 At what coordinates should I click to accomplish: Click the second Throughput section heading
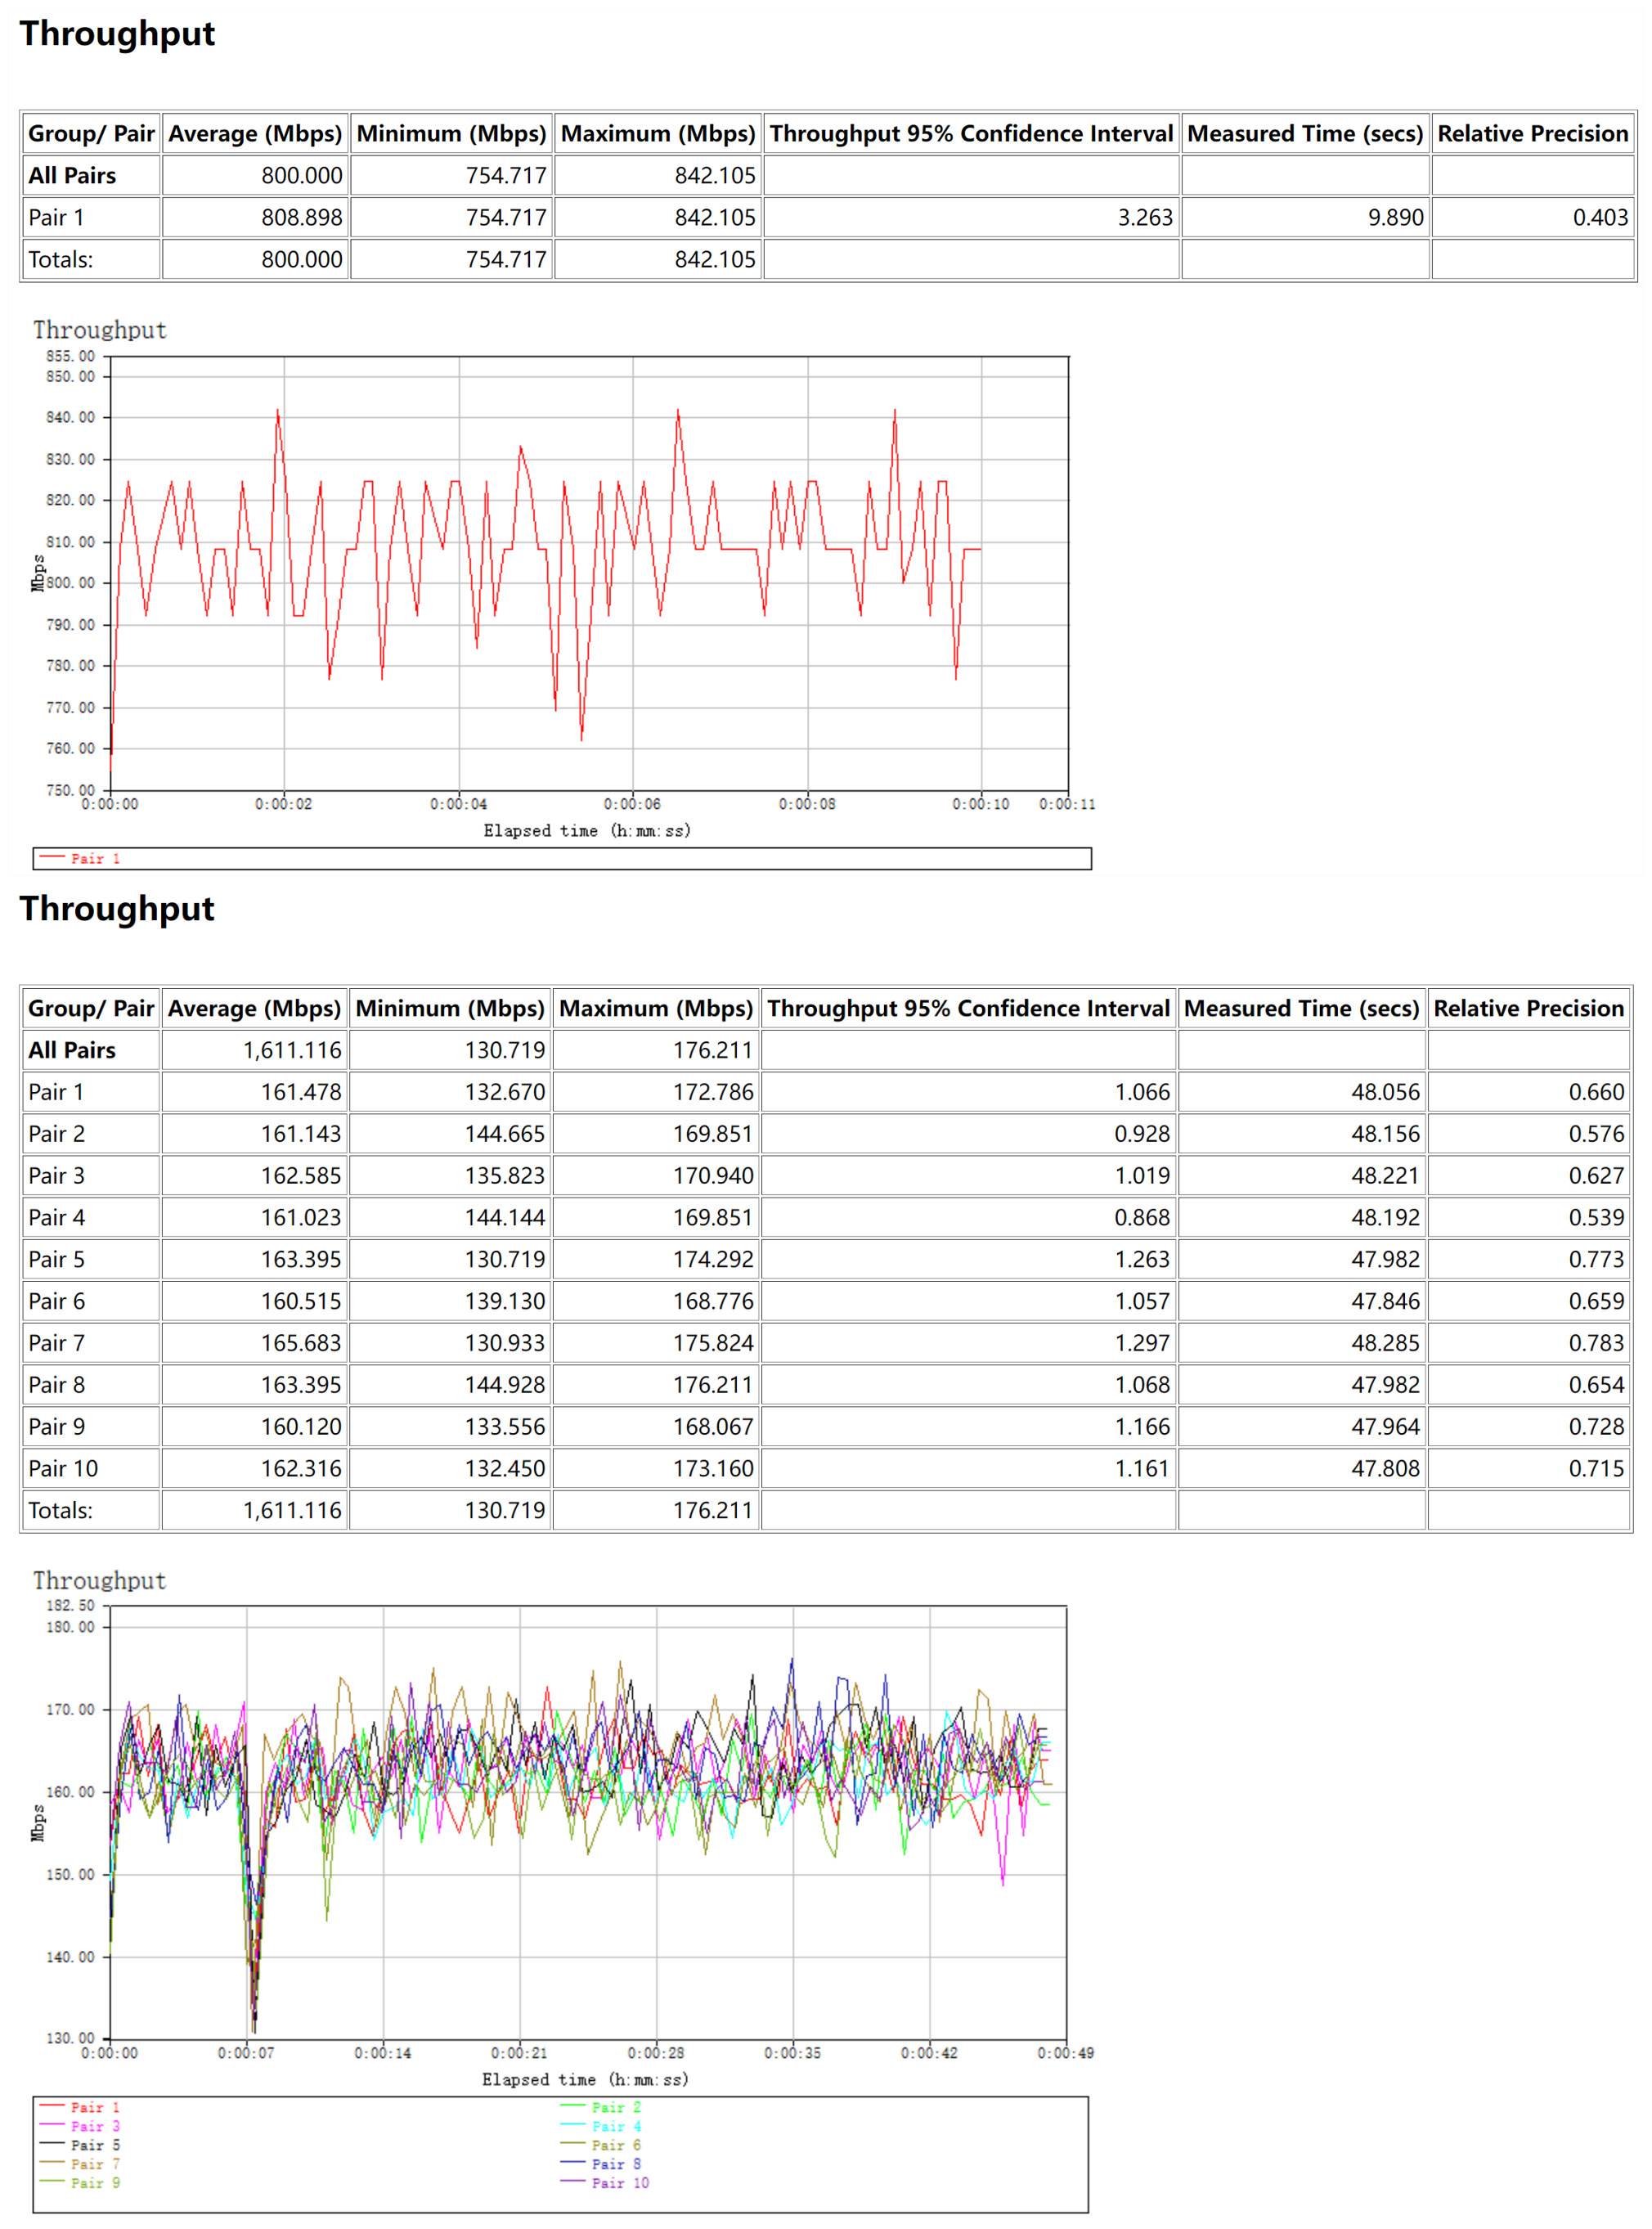click(x=117, y=908)
